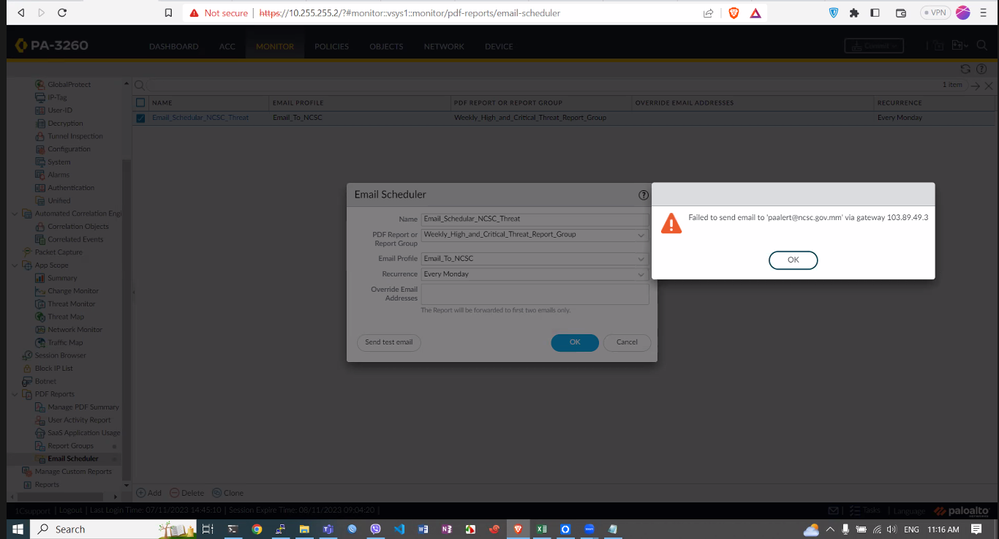999x539 pixels.
Task: Switch to DEVICE tab
Action: coord(498,47)
